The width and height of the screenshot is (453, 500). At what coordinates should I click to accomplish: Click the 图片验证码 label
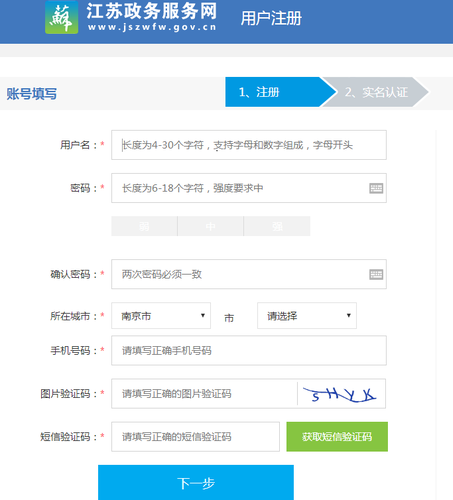point(68,394)
